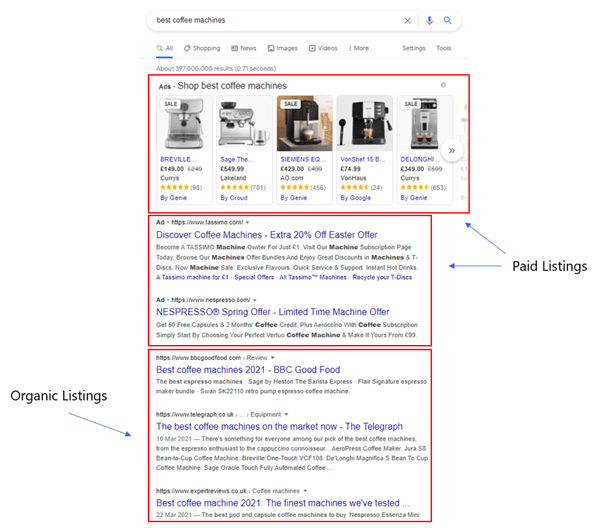Click VonHaus seller name
This screenshot has width=602, height=528.
coord(353,178)
